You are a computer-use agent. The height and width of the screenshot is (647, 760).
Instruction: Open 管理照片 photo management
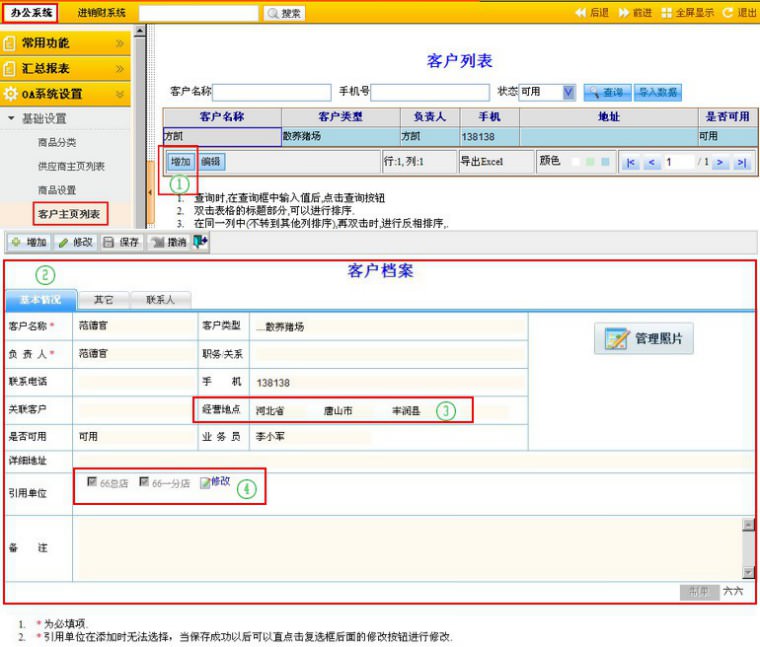coord(644,339)
